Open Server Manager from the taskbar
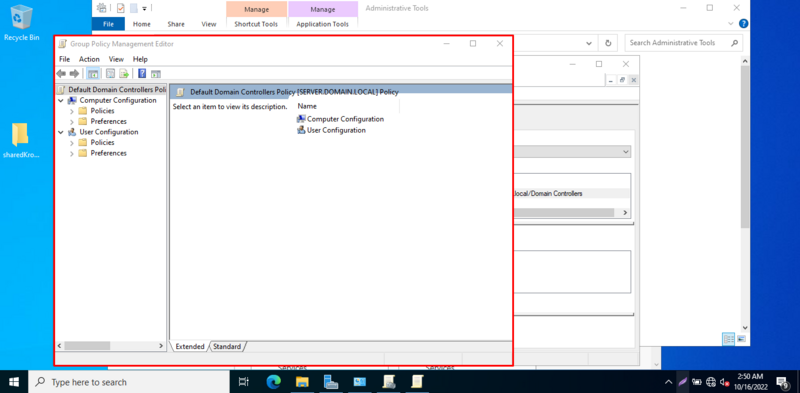800x393 pixels. click(x=332, y=381)
